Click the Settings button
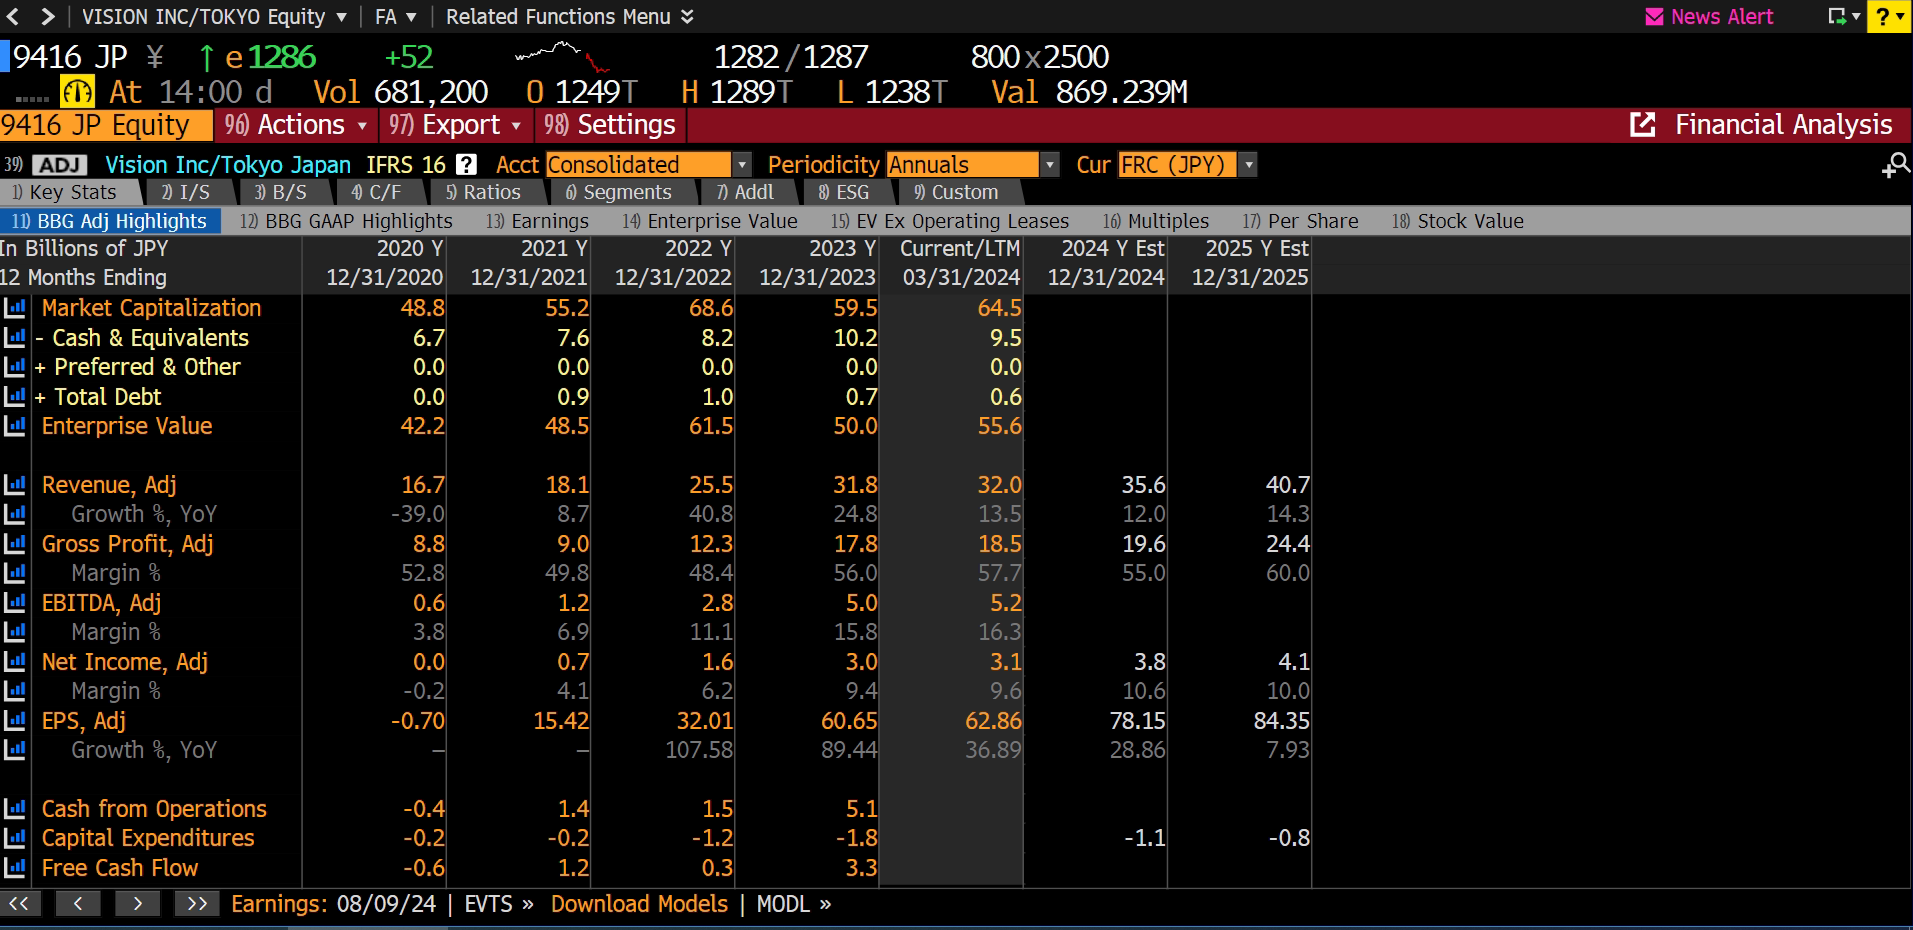Screen dimensions: 1913x930 (610, 125)
